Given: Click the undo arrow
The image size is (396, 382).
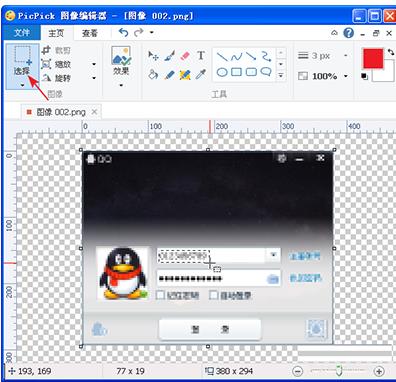Looking at the screenshot, I should 123,32.
